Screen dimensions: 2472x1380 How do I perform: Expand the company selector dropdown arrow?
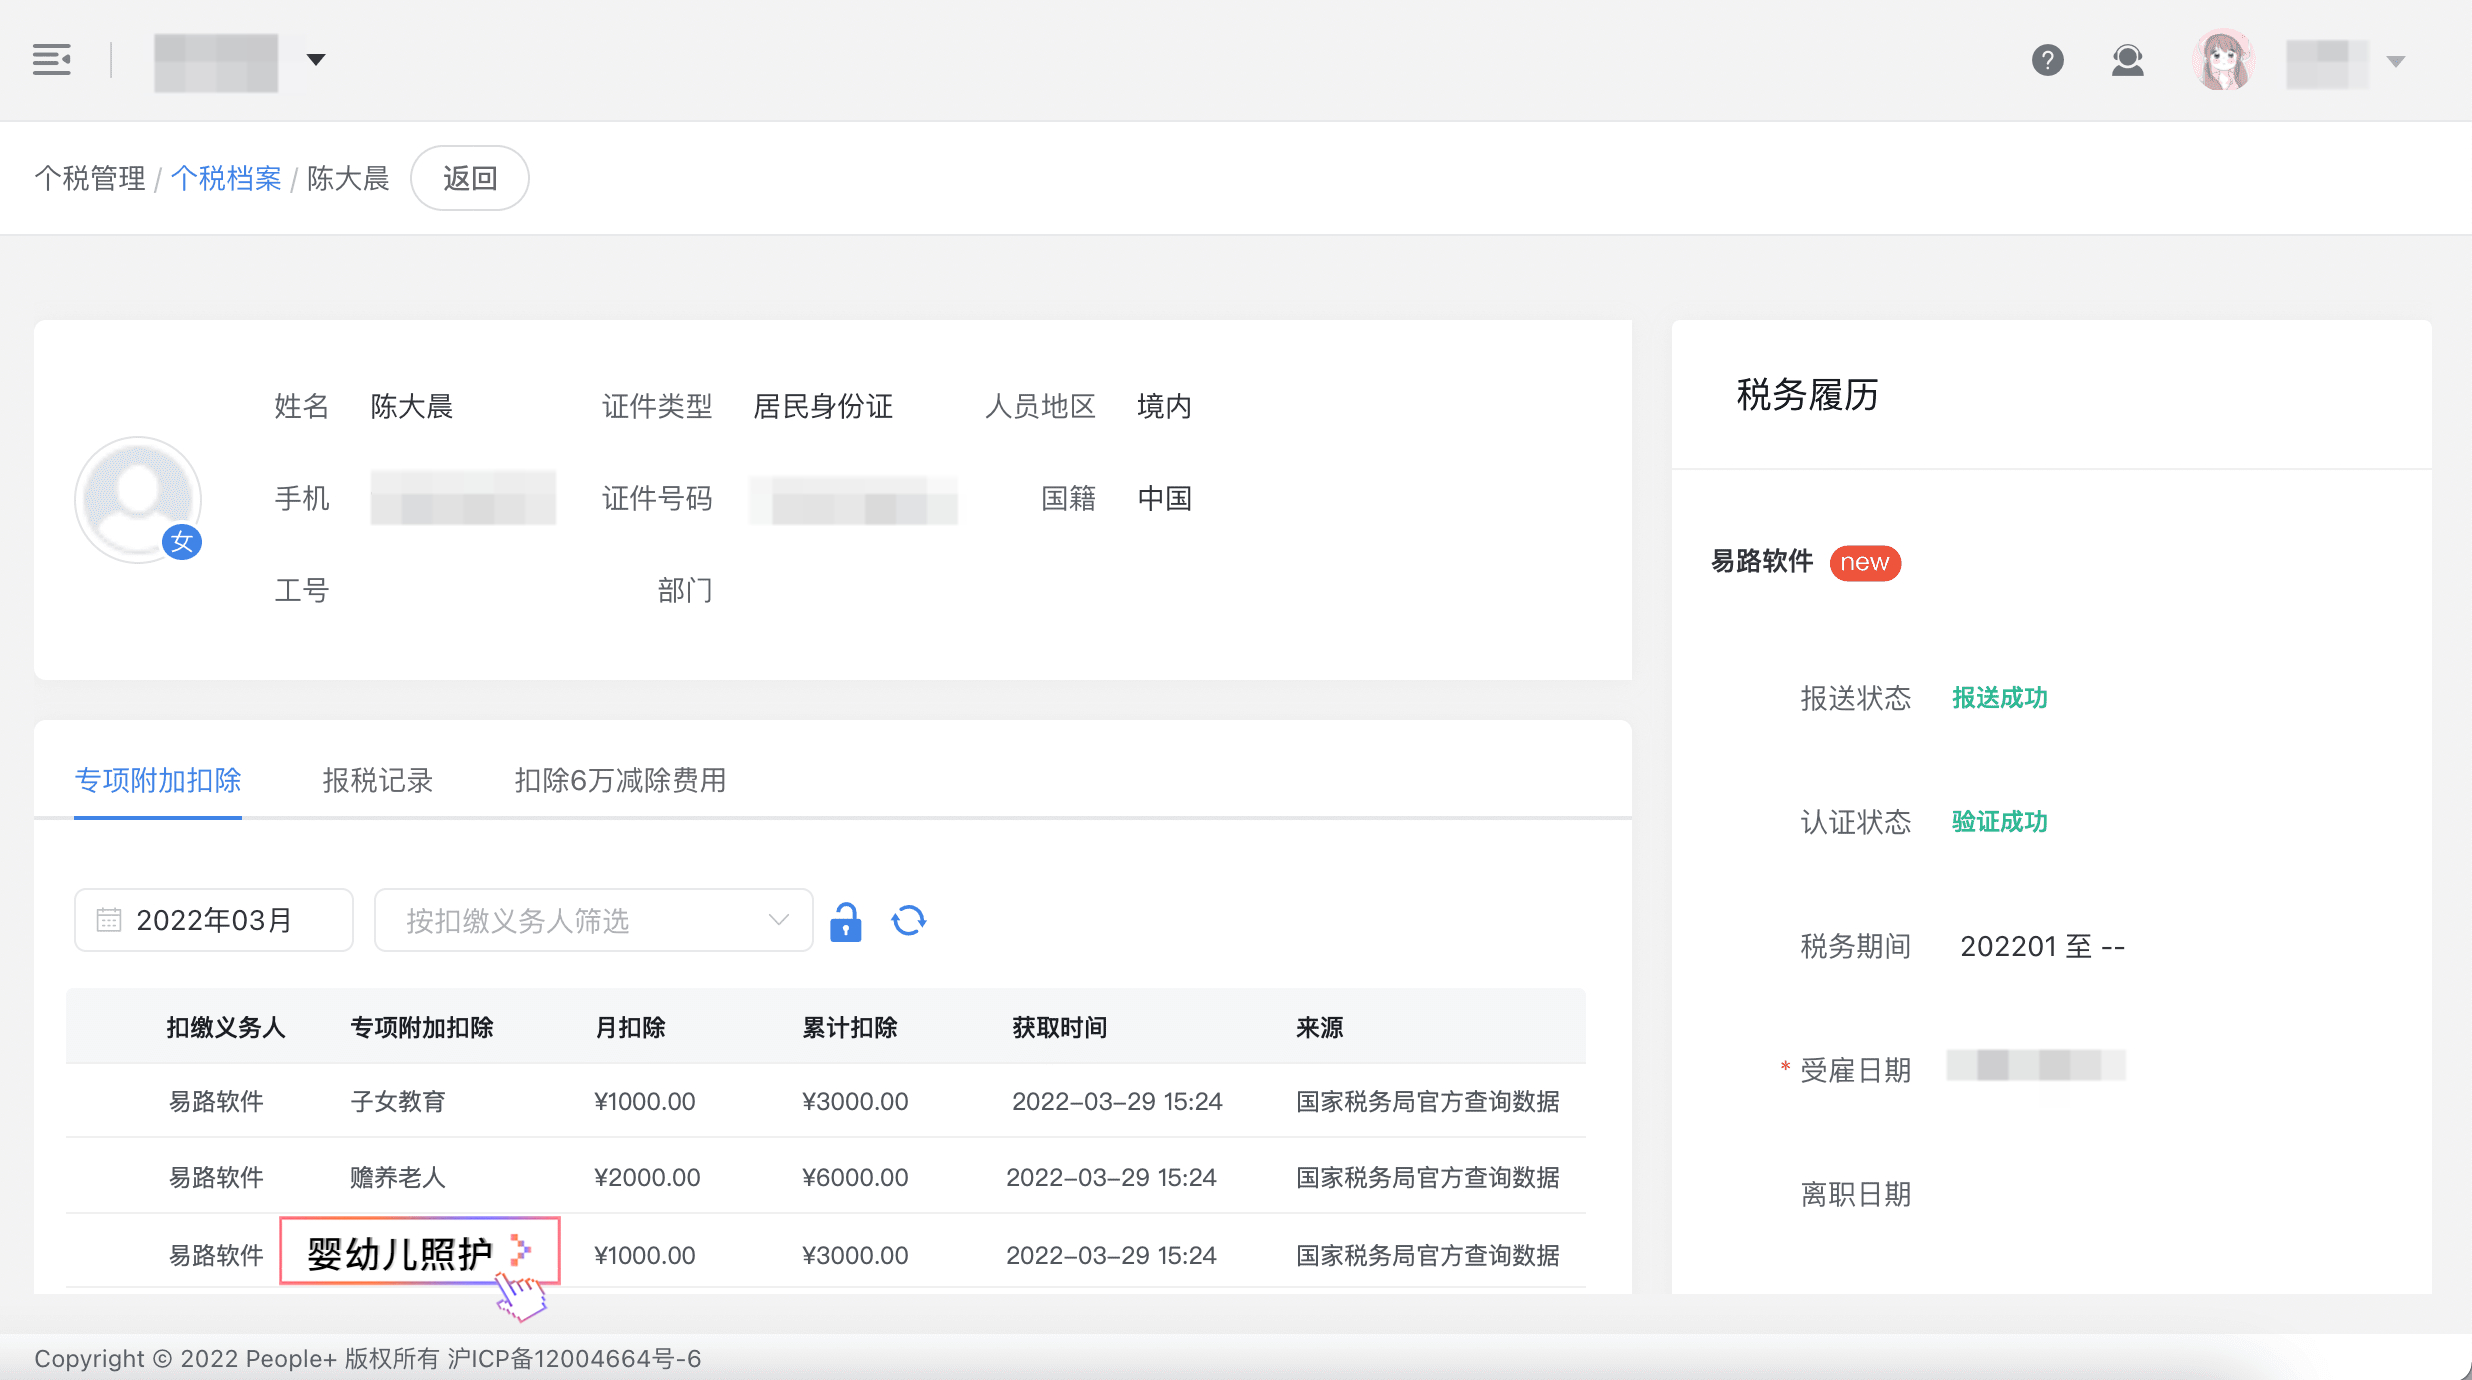click(316, 60)
